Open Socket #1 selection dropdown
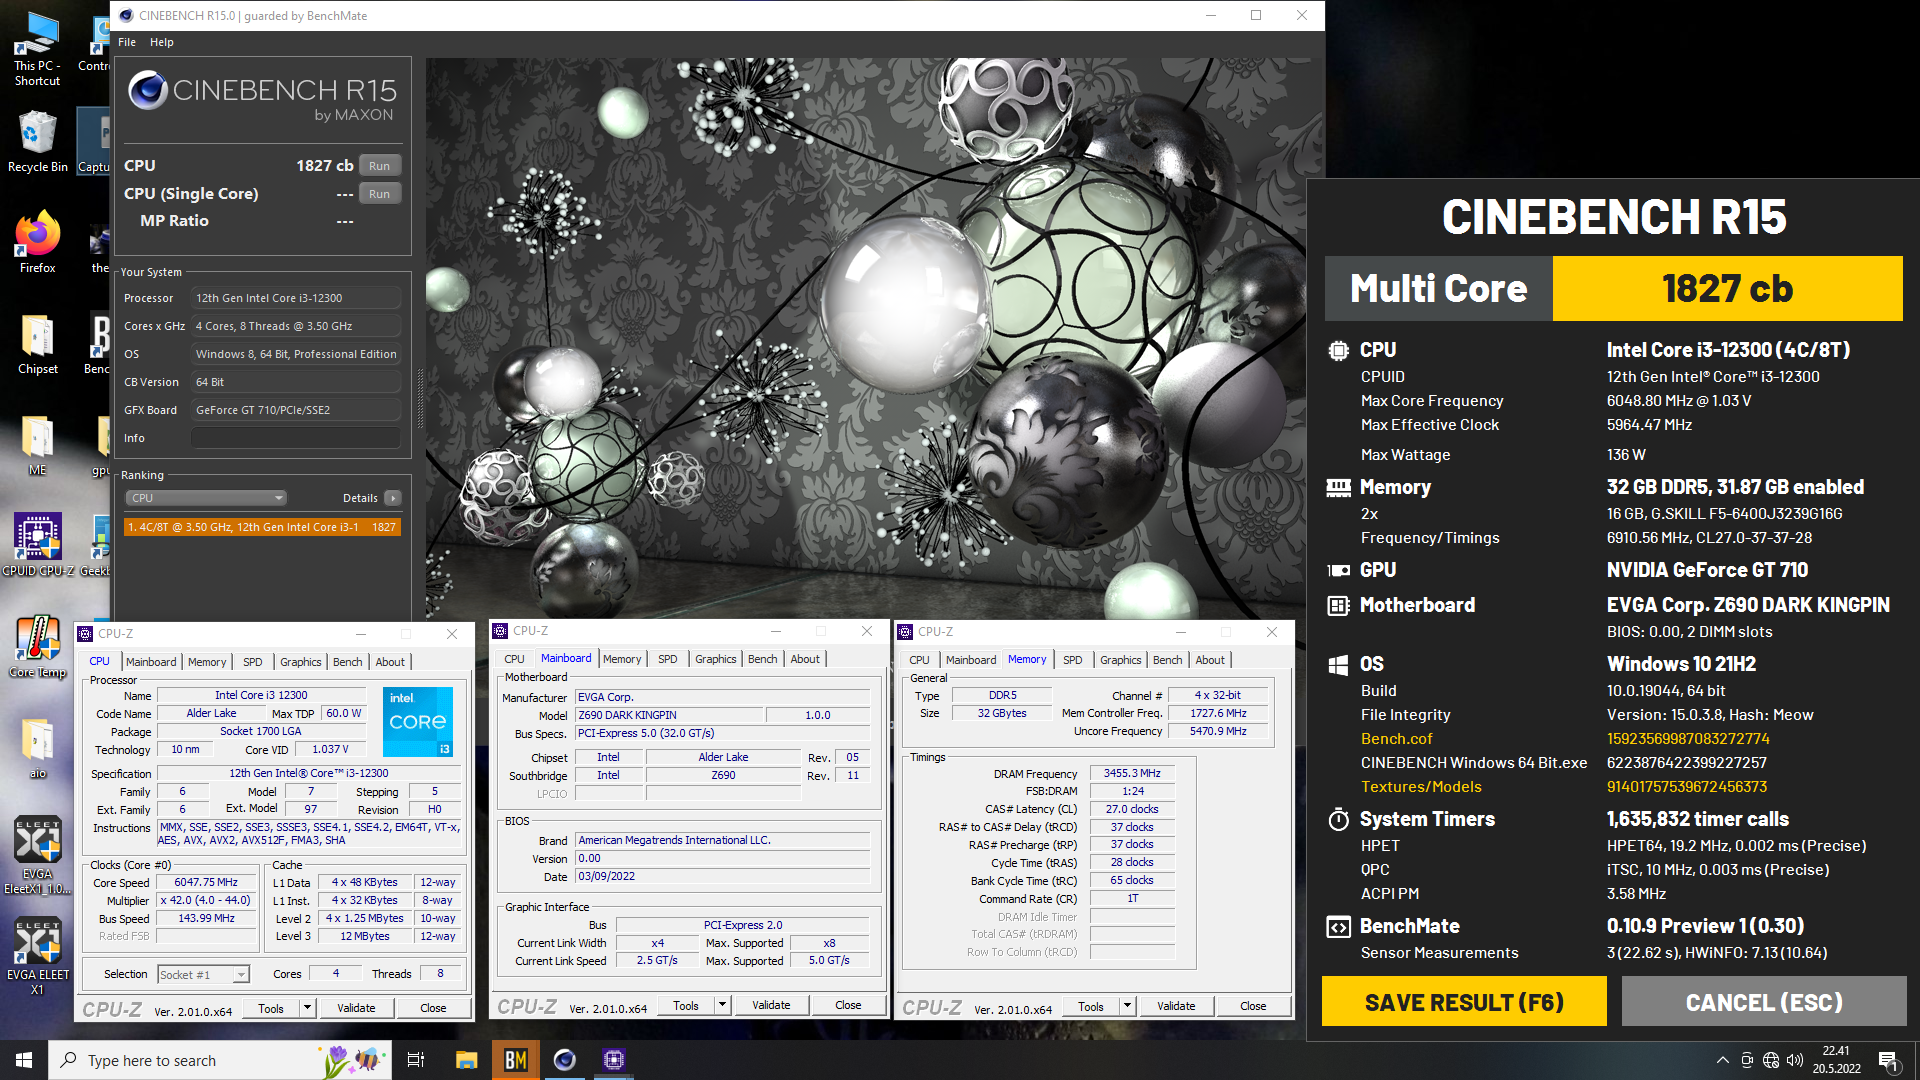Viewport: 1920px width, 1080px height. 203,974
